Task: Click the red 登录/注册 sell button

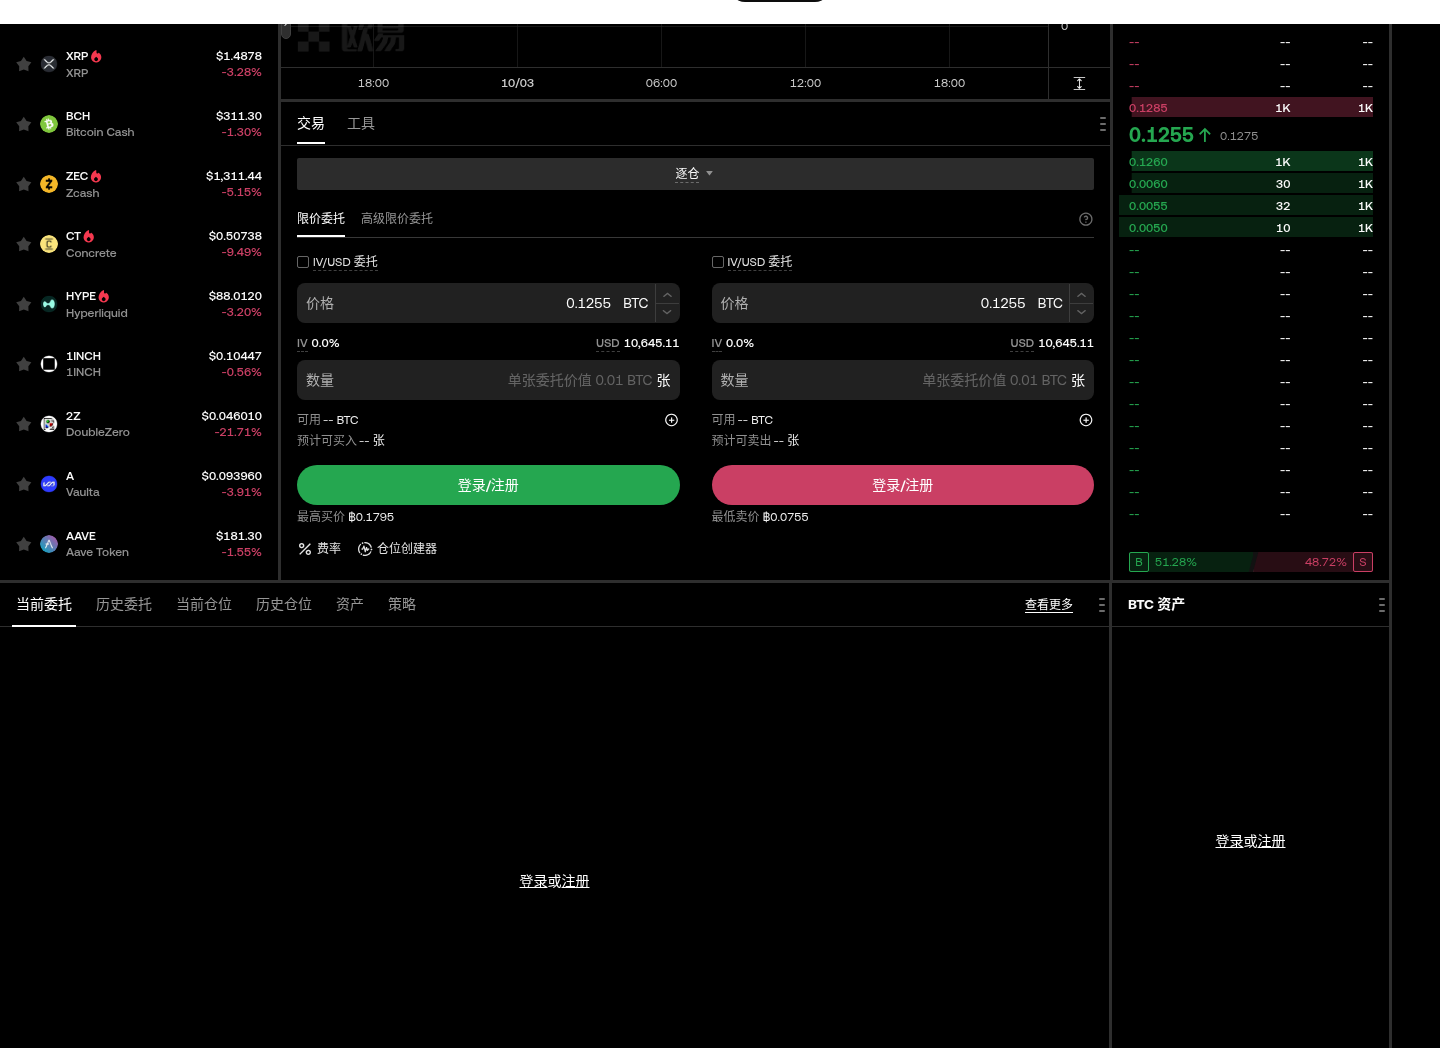Action: 903,485
